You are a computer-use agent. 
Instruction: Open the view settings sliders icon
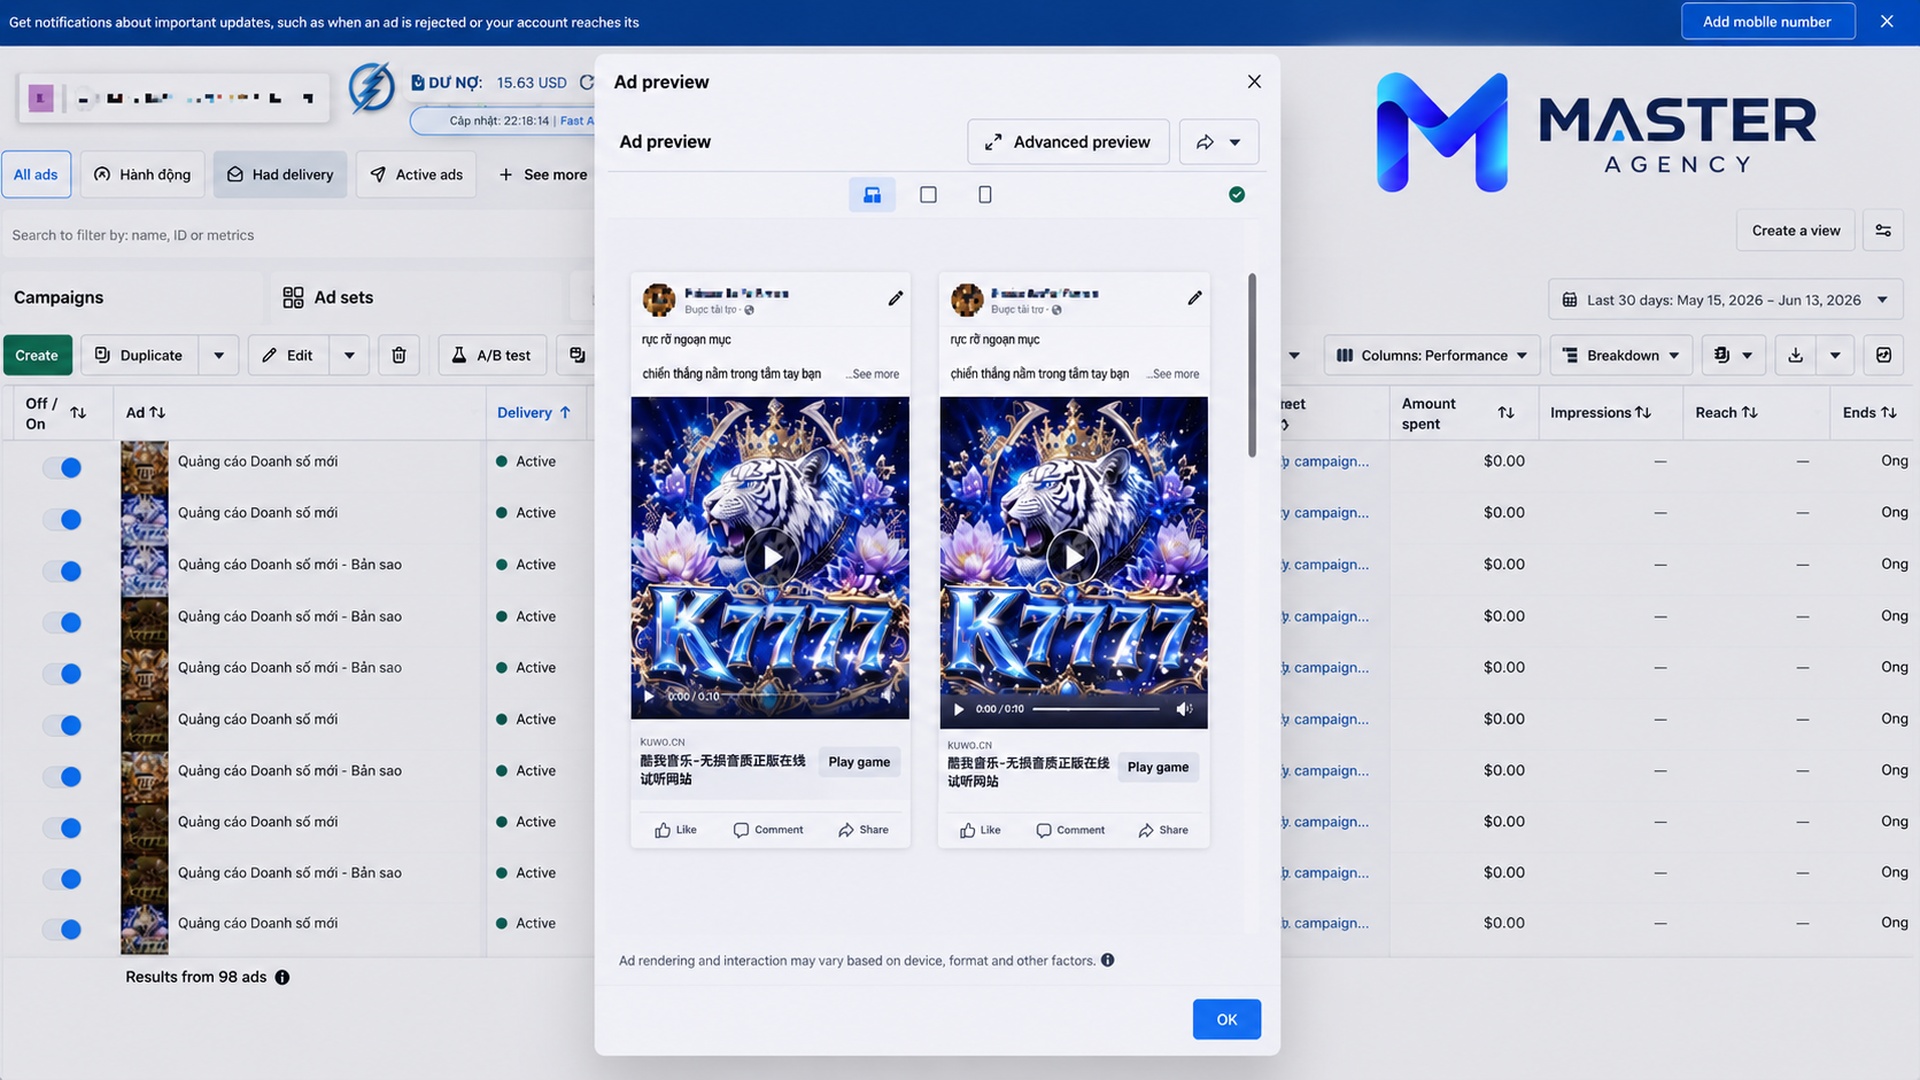tap(1883, 231)
